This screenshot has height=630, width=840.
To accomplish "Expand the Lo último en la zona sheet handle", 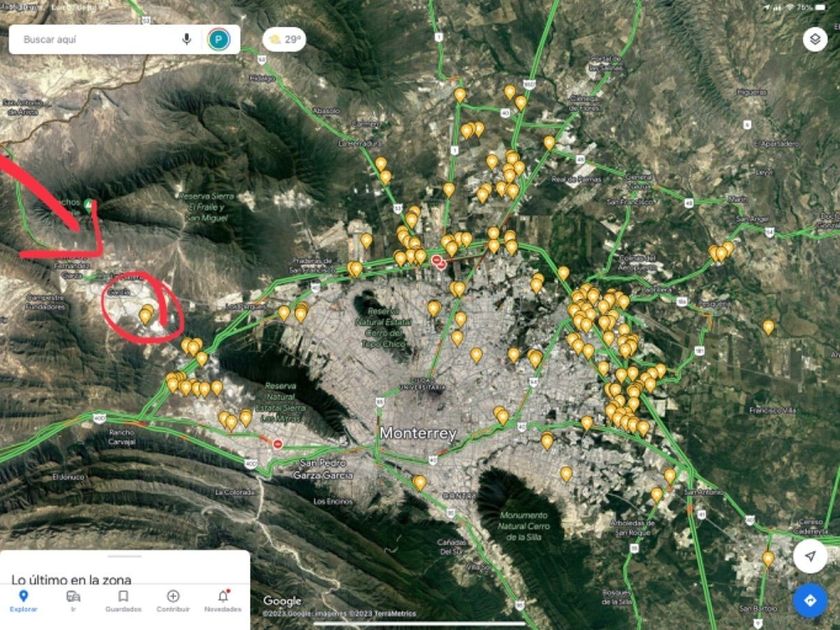I will [x=125, y=557].
